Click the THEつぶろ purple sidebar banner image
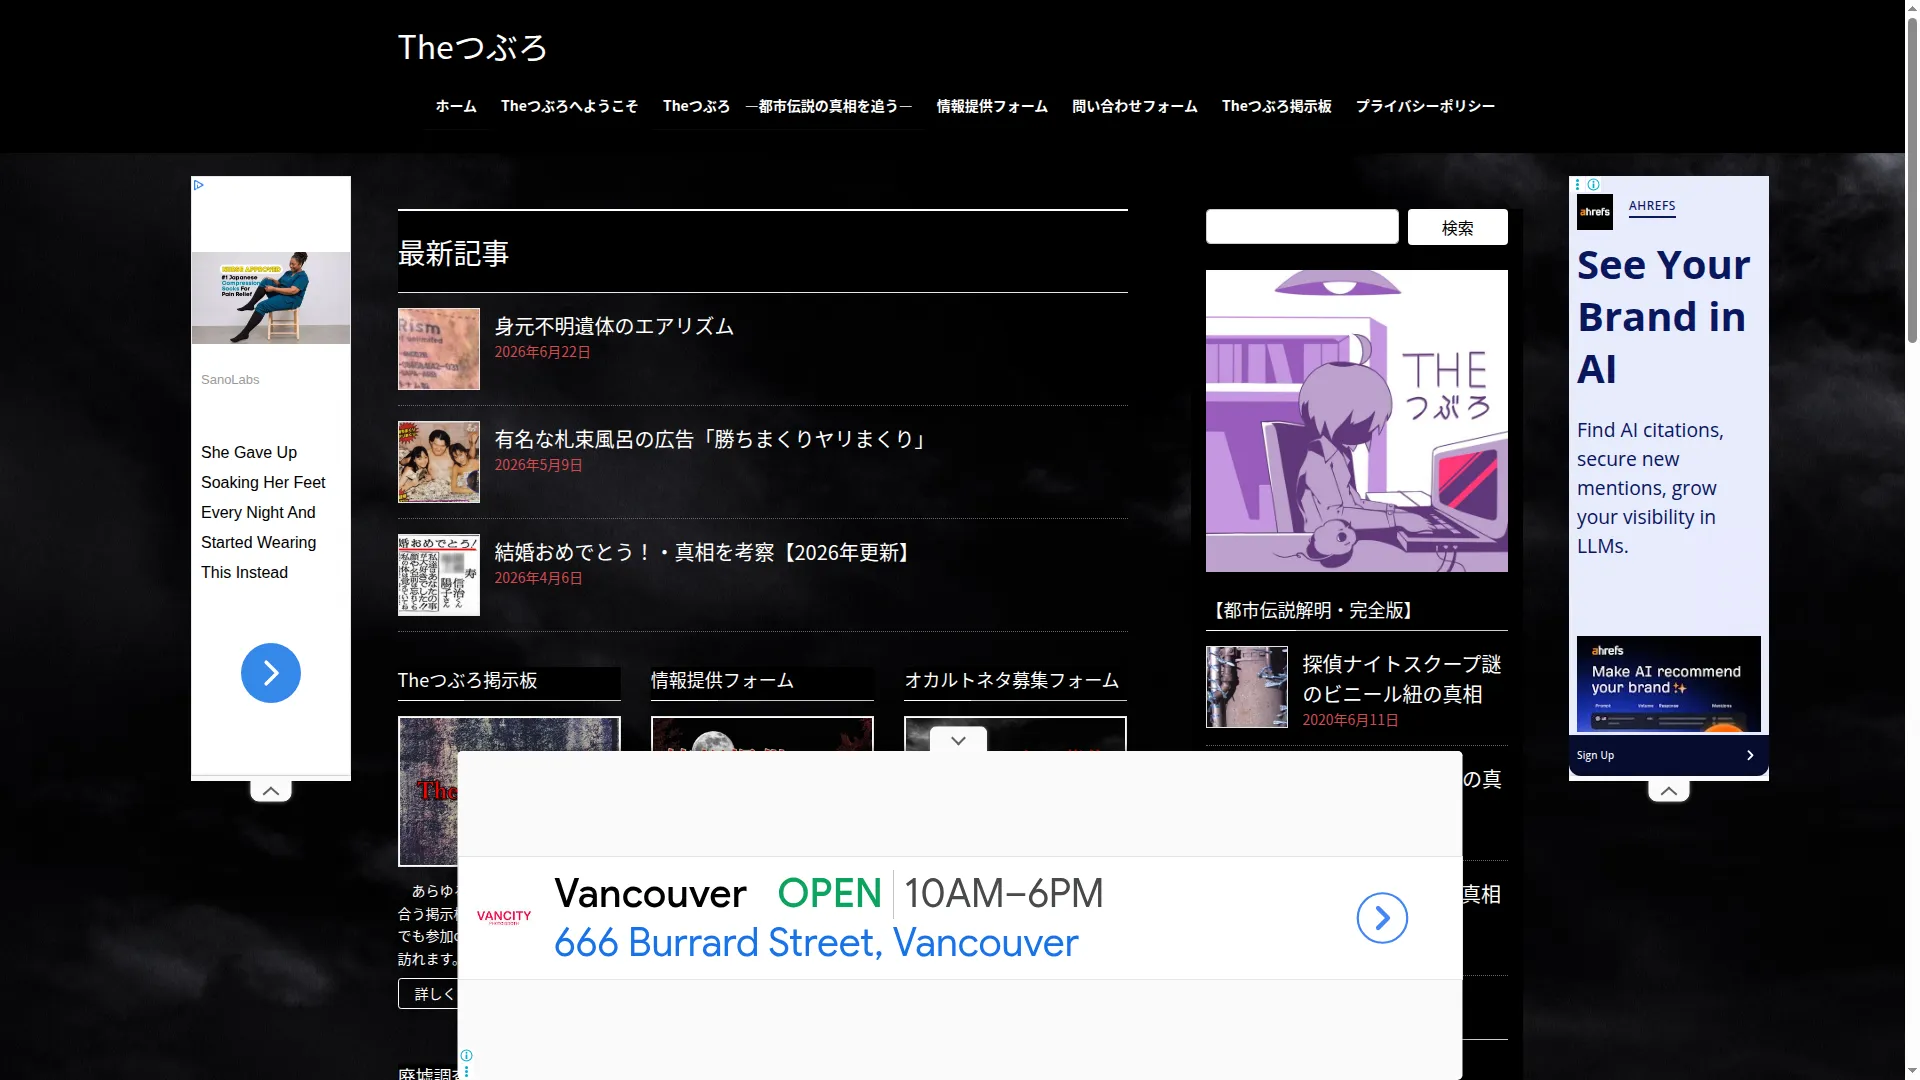This screenshot has height=1080, width=1920. tap(1357, 421)
